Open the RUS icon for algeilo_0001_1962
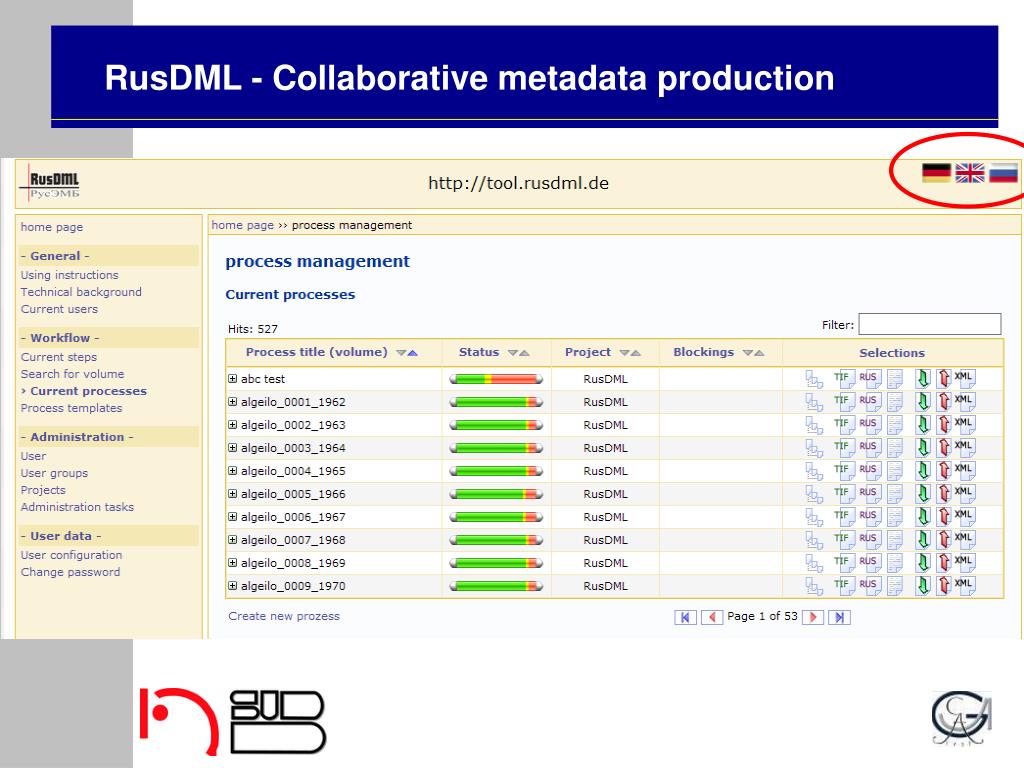The height and width of the screenshot is (768, 1024). 870,402
